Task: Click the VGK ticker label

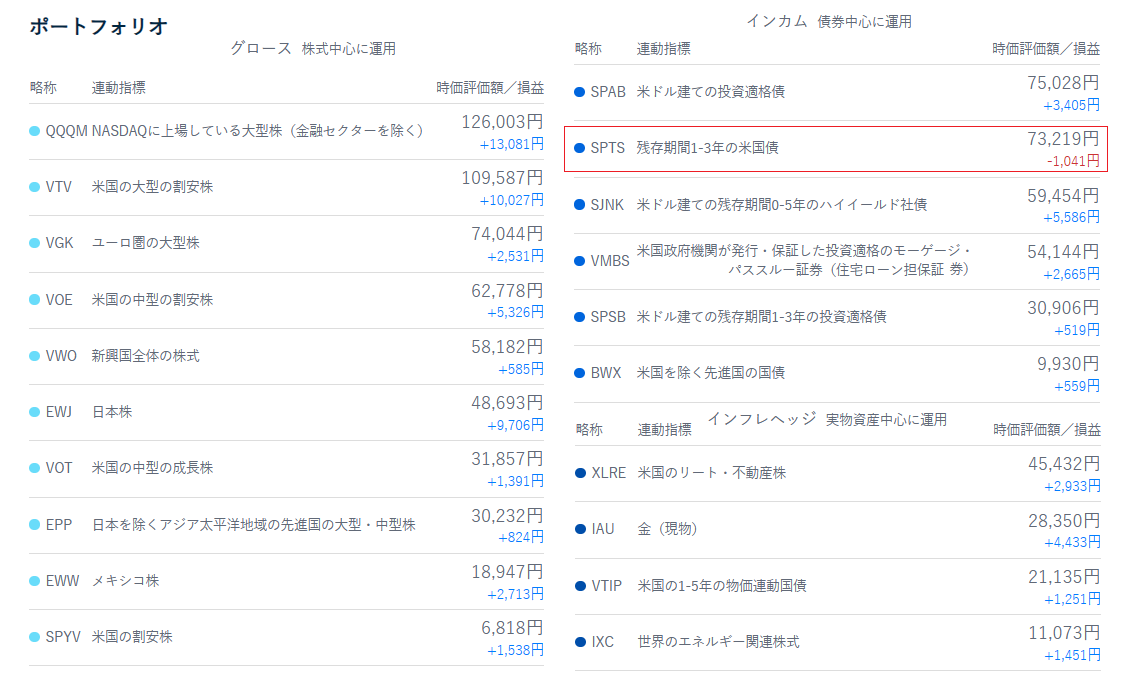Action: pos(60,243)
